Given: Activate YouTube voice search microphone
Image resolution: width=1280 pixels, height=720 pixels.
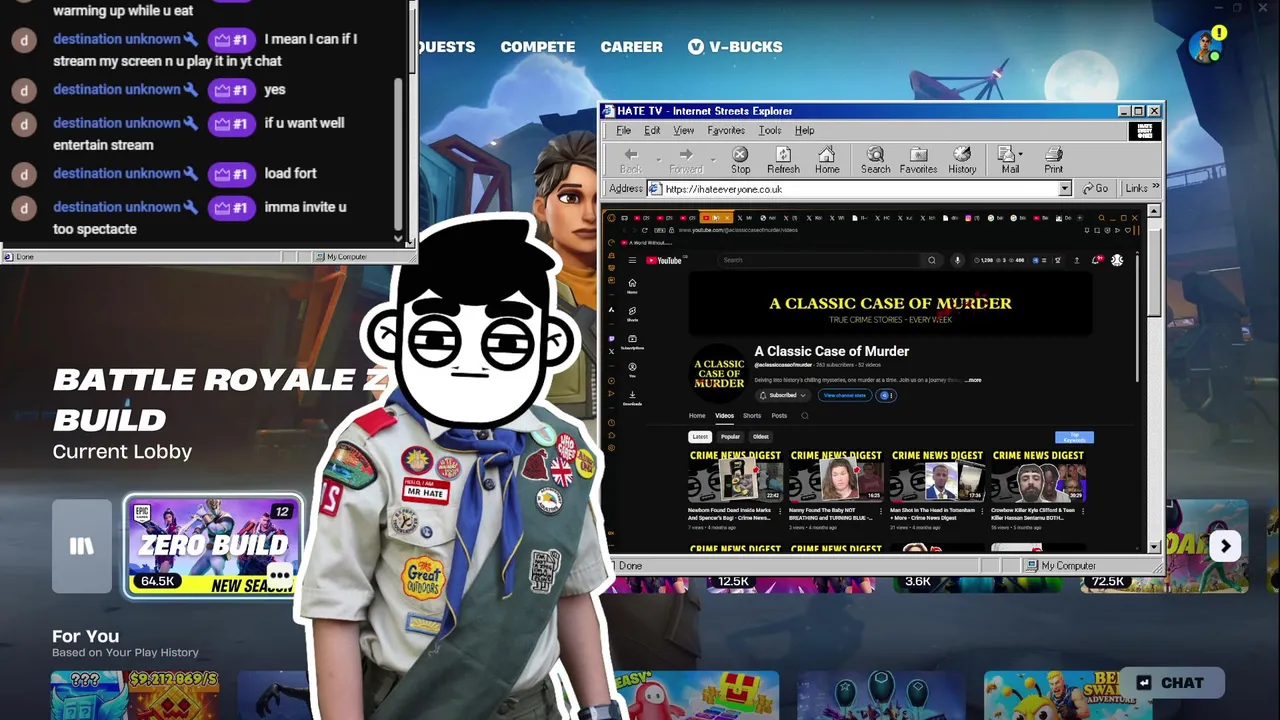Looking at the screenshot, I should (957, 260).
